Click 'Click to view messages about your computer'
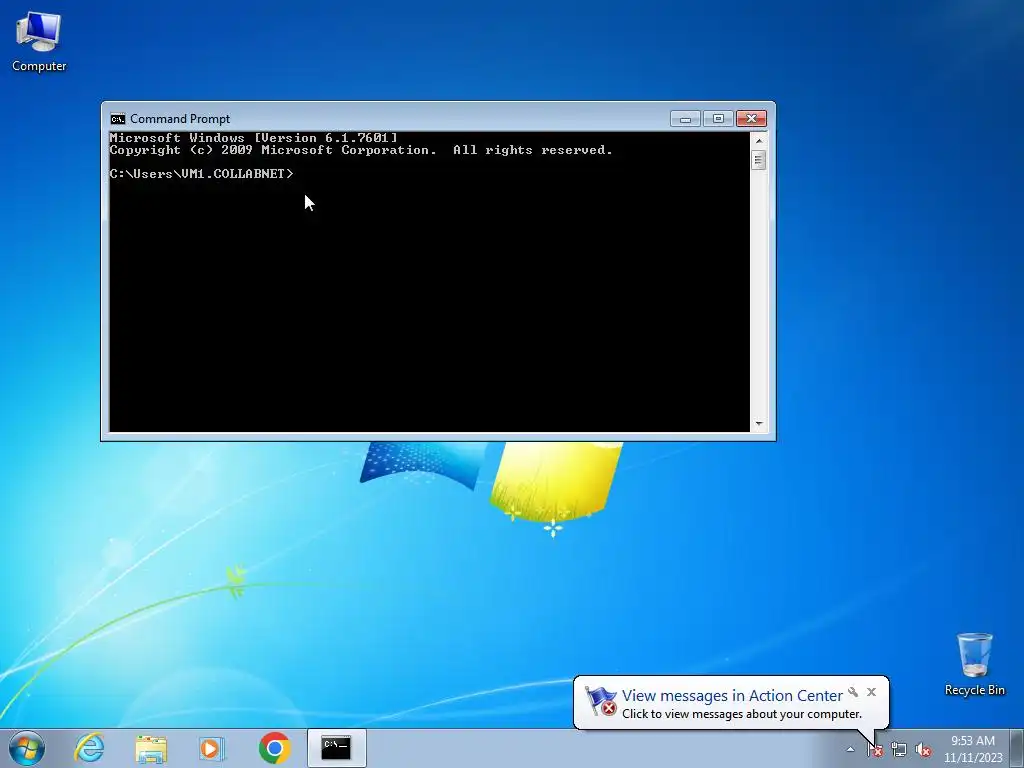The width and height of the screenshot is (1024, 768). 741,714
